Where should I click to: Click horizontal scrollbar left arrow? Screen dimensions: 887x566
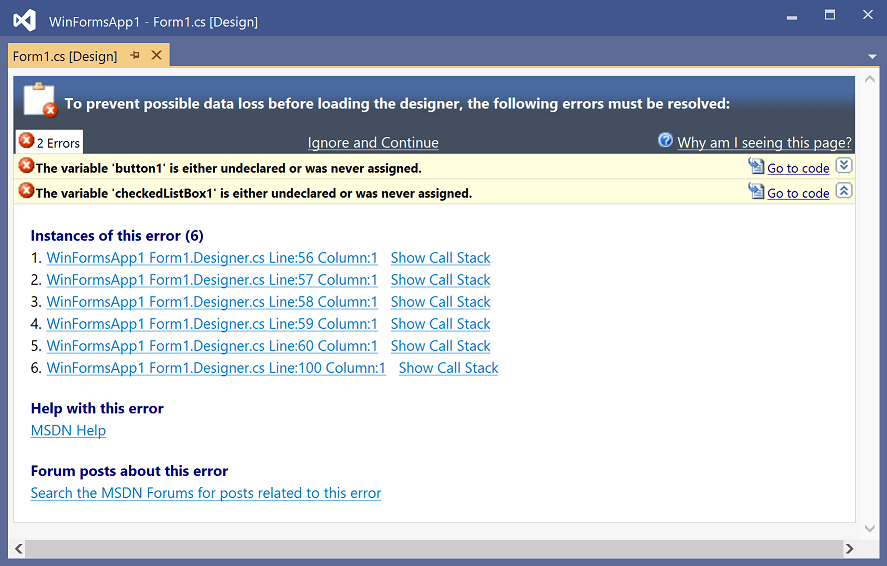coord(19,548)
